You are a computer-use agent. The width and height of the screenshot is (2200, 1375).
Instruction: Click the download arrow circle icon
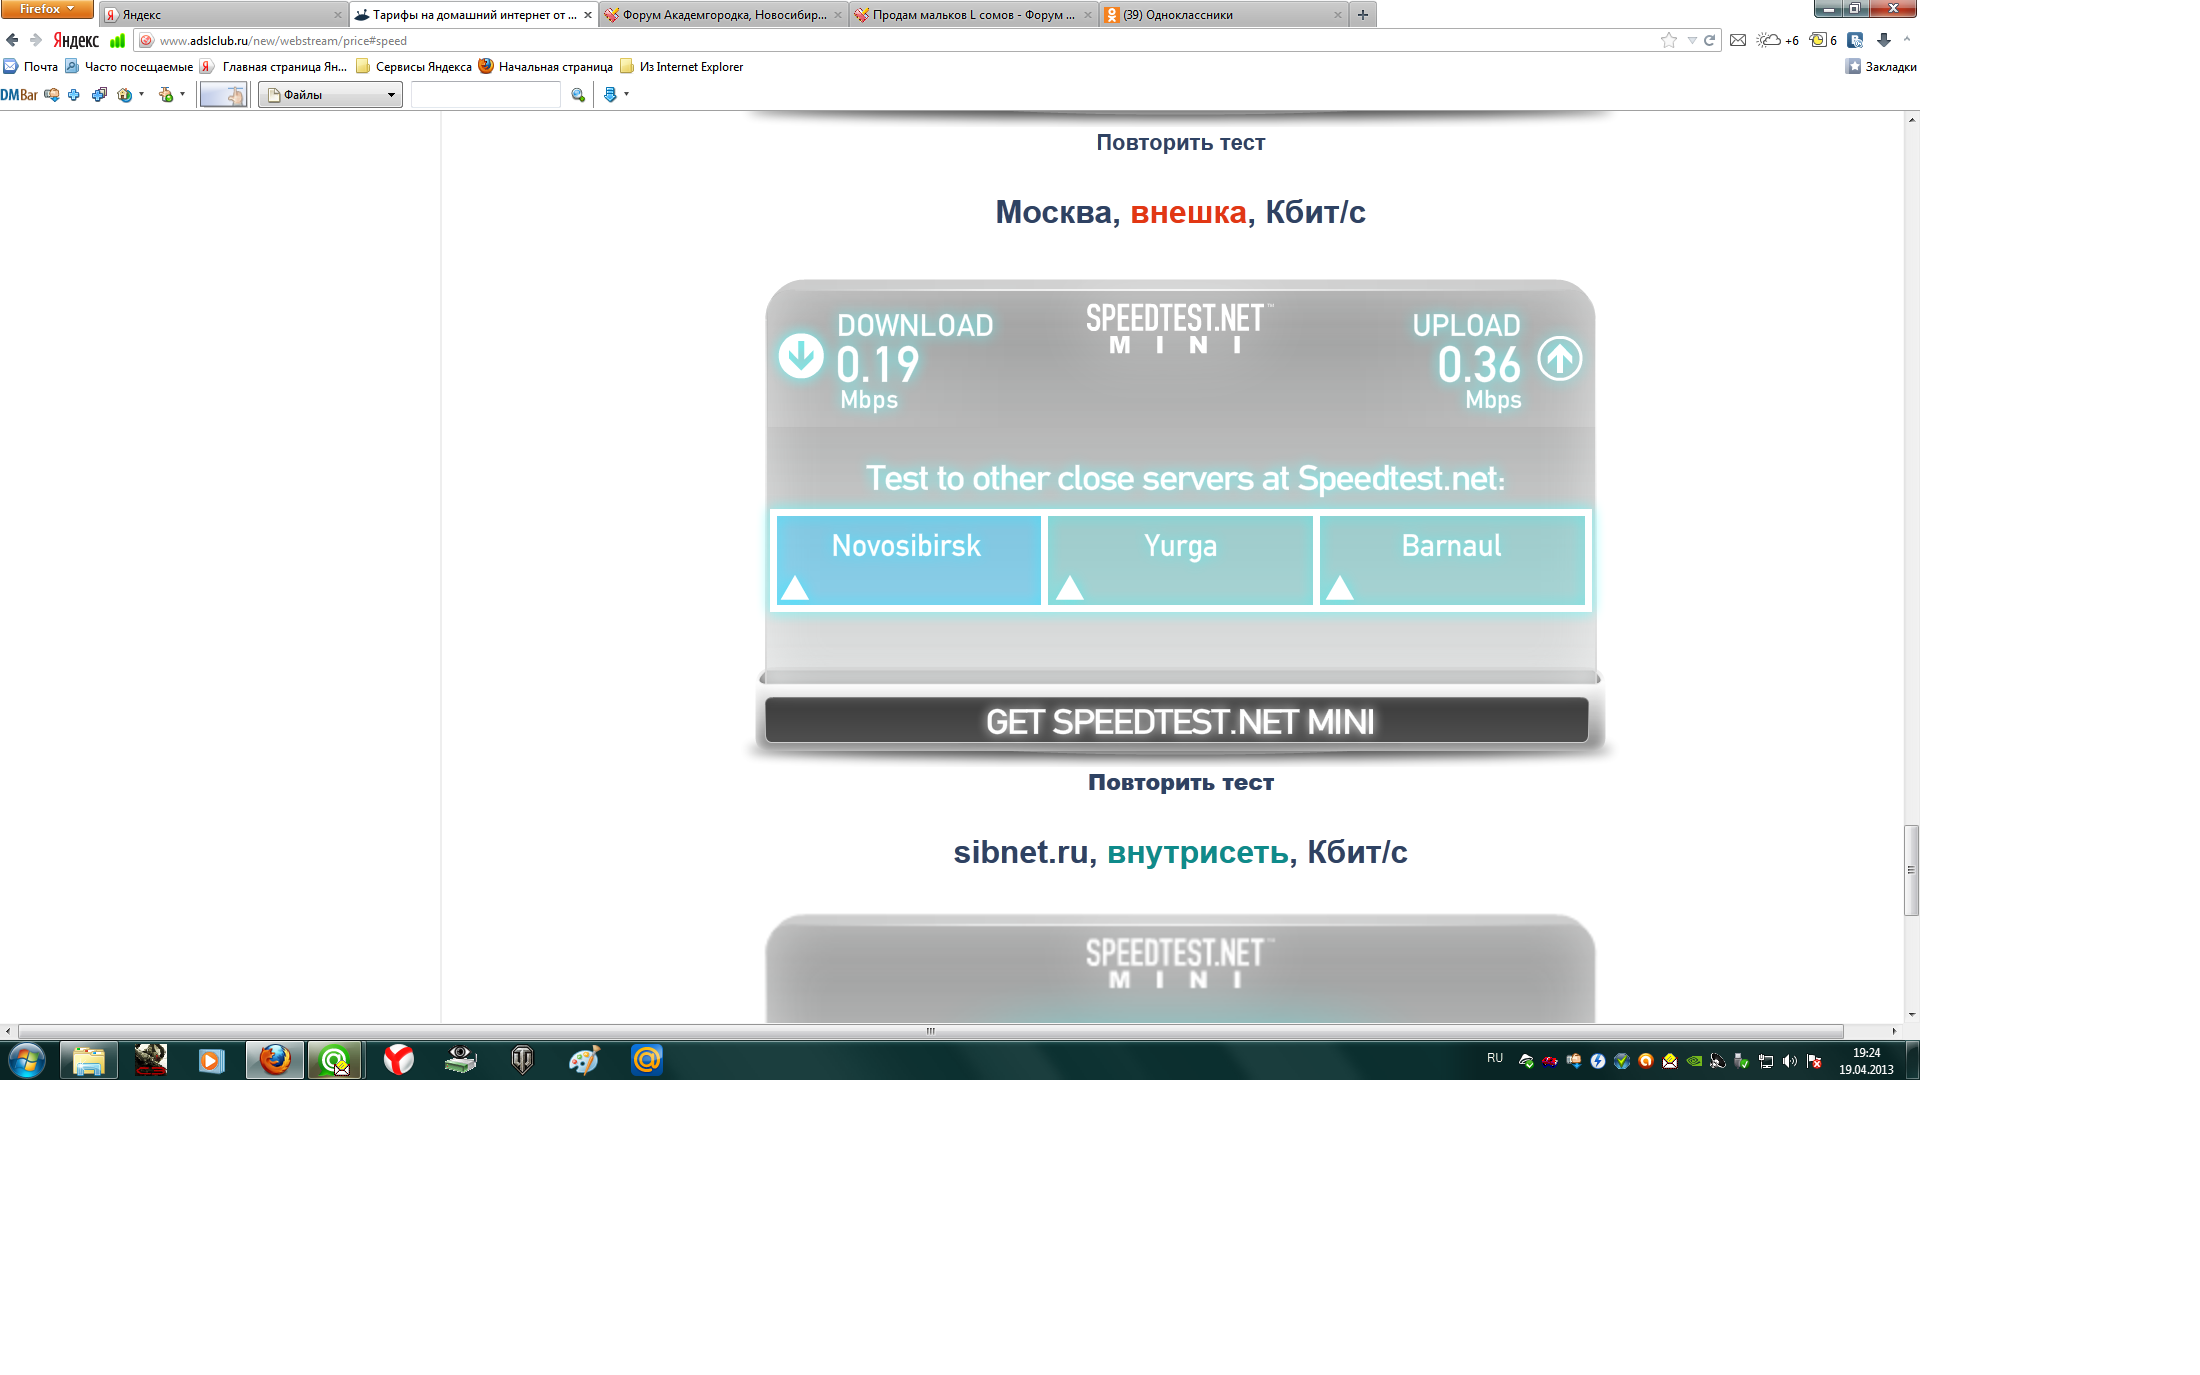[x=801, y=356]
